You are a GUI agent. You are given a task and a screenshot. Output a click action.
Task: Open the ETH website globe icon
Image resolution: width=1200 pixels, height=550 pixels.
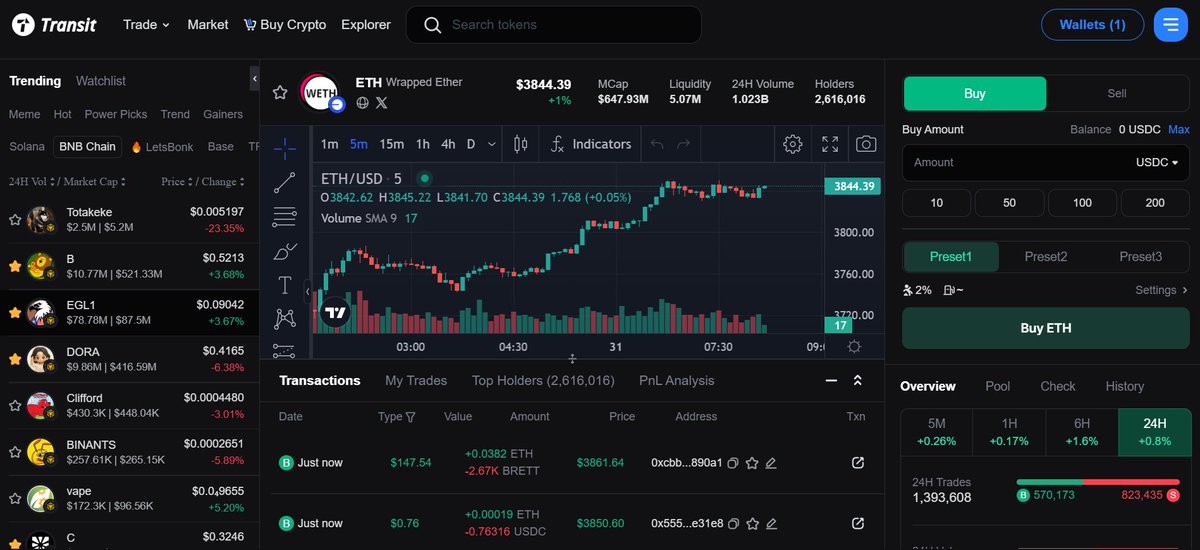[363, 102]
